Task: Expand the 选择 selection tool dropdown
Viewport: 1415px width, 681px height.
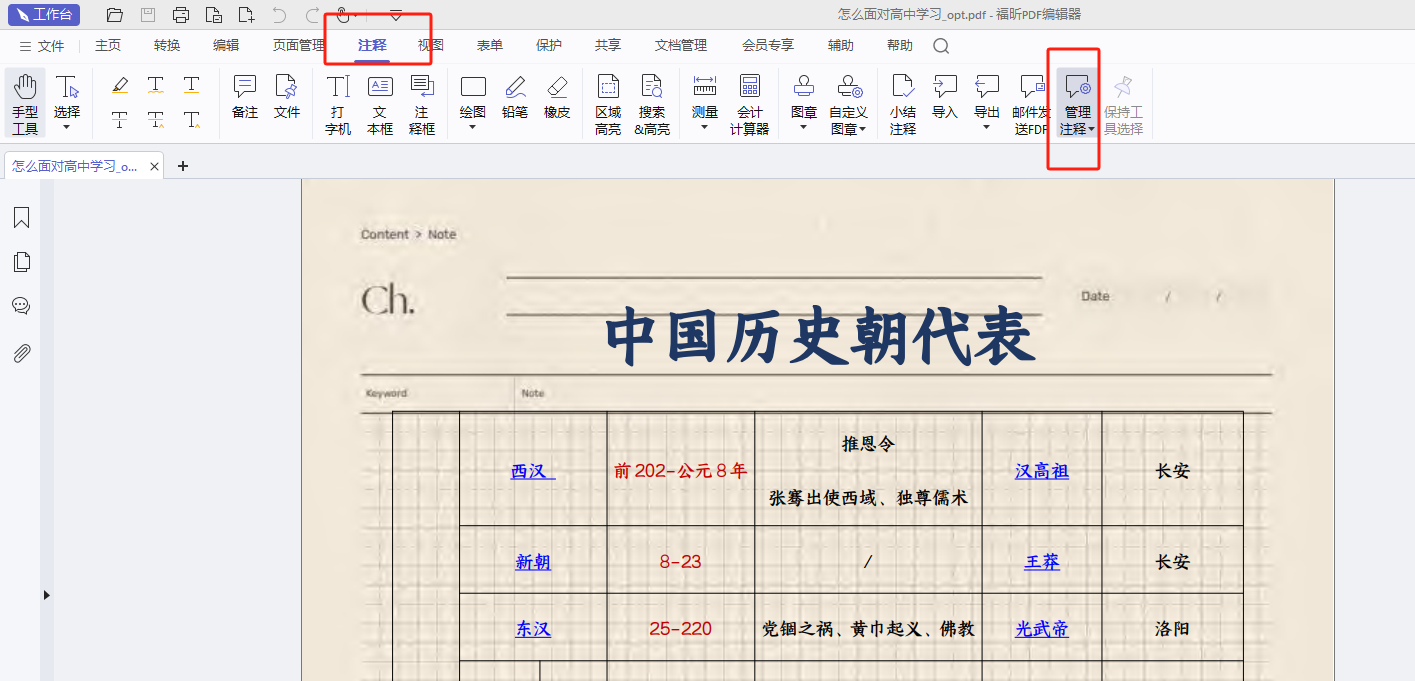Action: coord(67,127)
